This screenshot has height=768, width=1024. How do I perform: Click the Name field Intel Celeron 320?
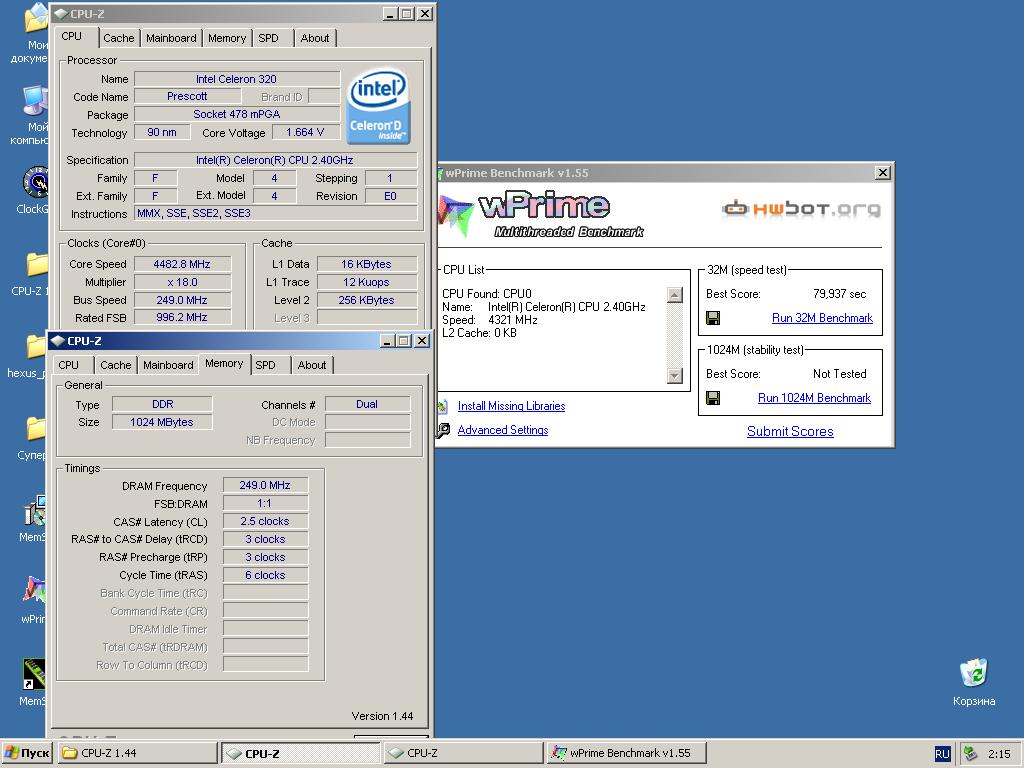[x=237, y=79]
